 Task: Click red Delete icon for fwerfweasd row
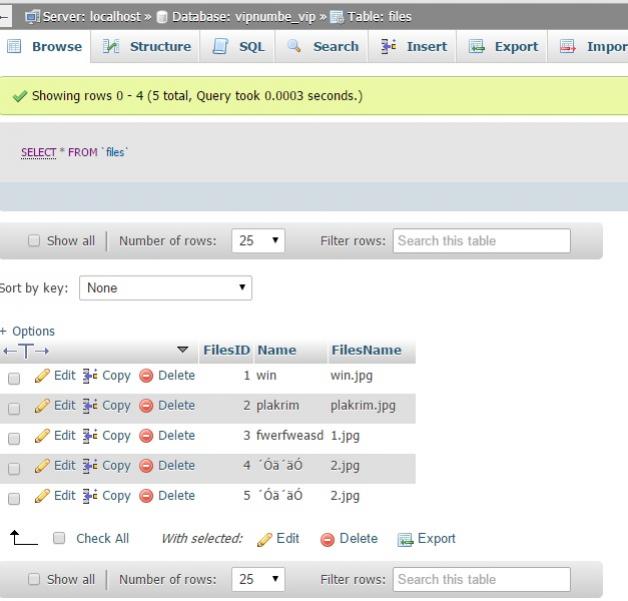(146, 436)
